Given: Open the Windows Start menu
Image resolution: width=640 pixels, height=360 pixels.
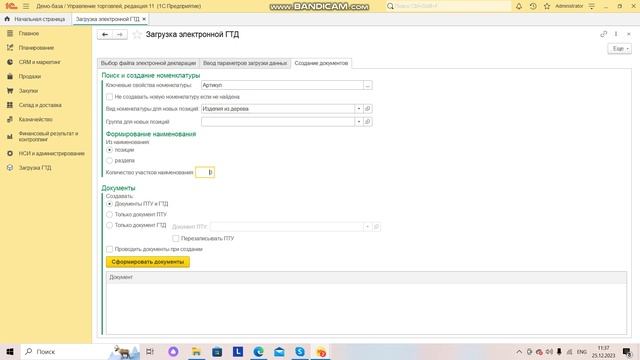Looking at the screenshot, I should tap(10, 351).
